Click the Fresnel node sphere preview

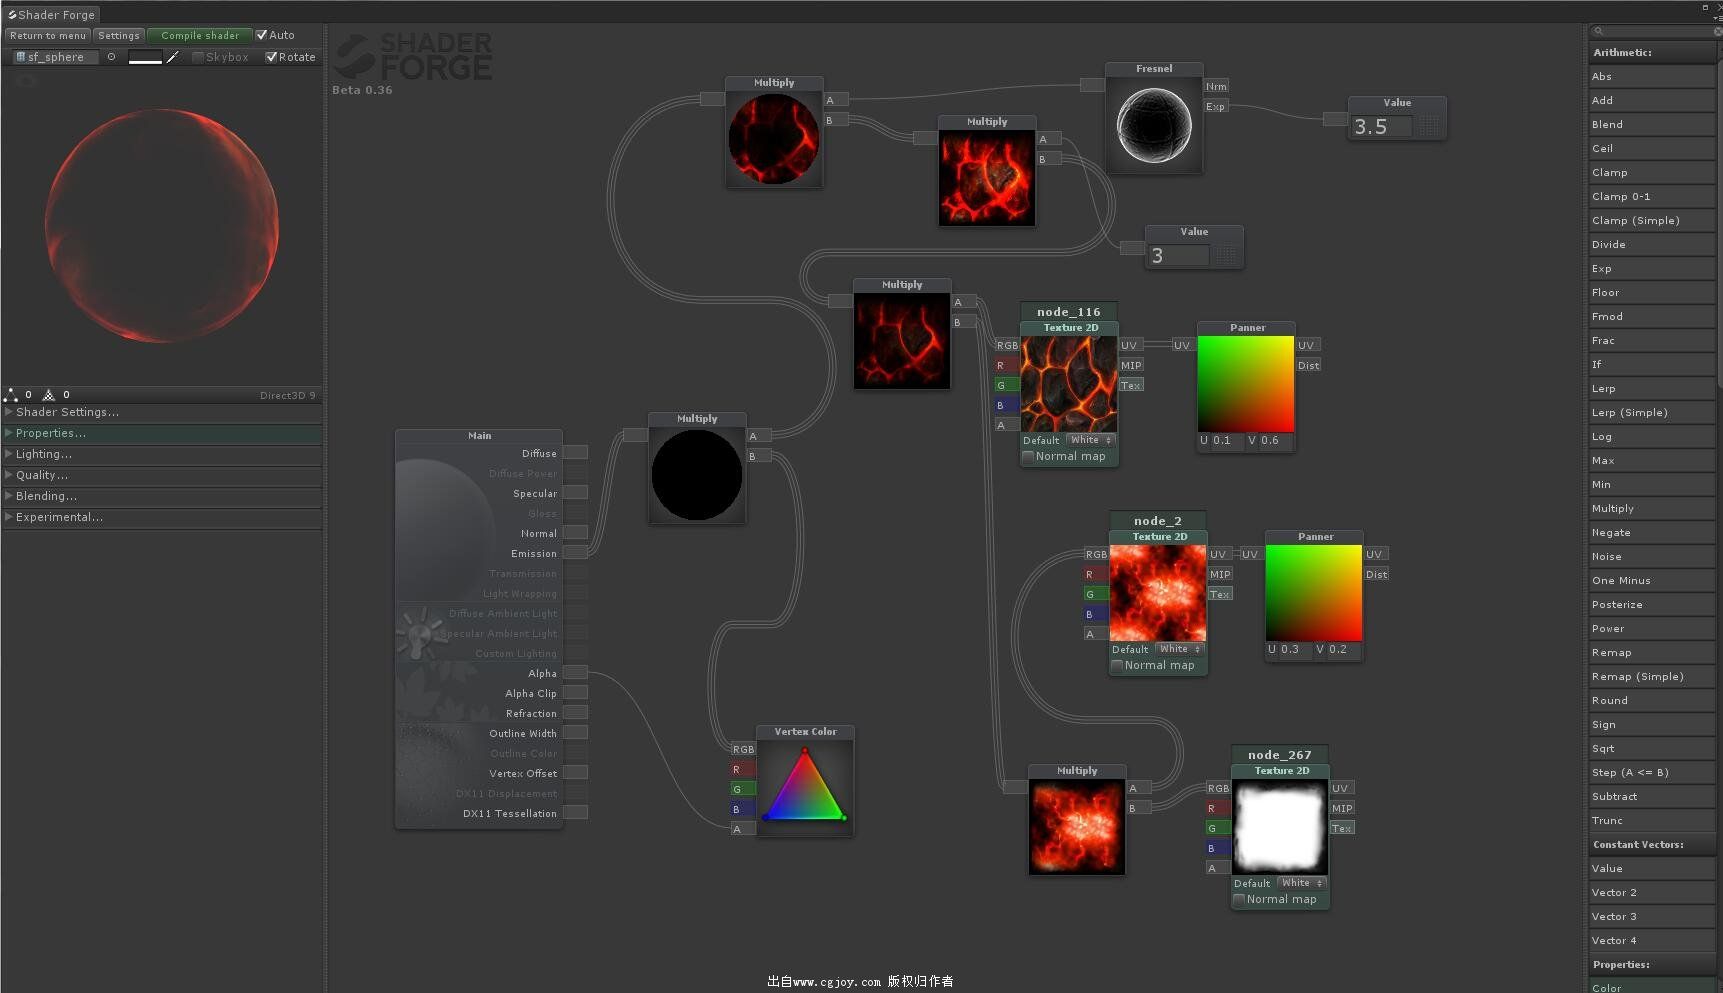click(x=1153, y=125)
